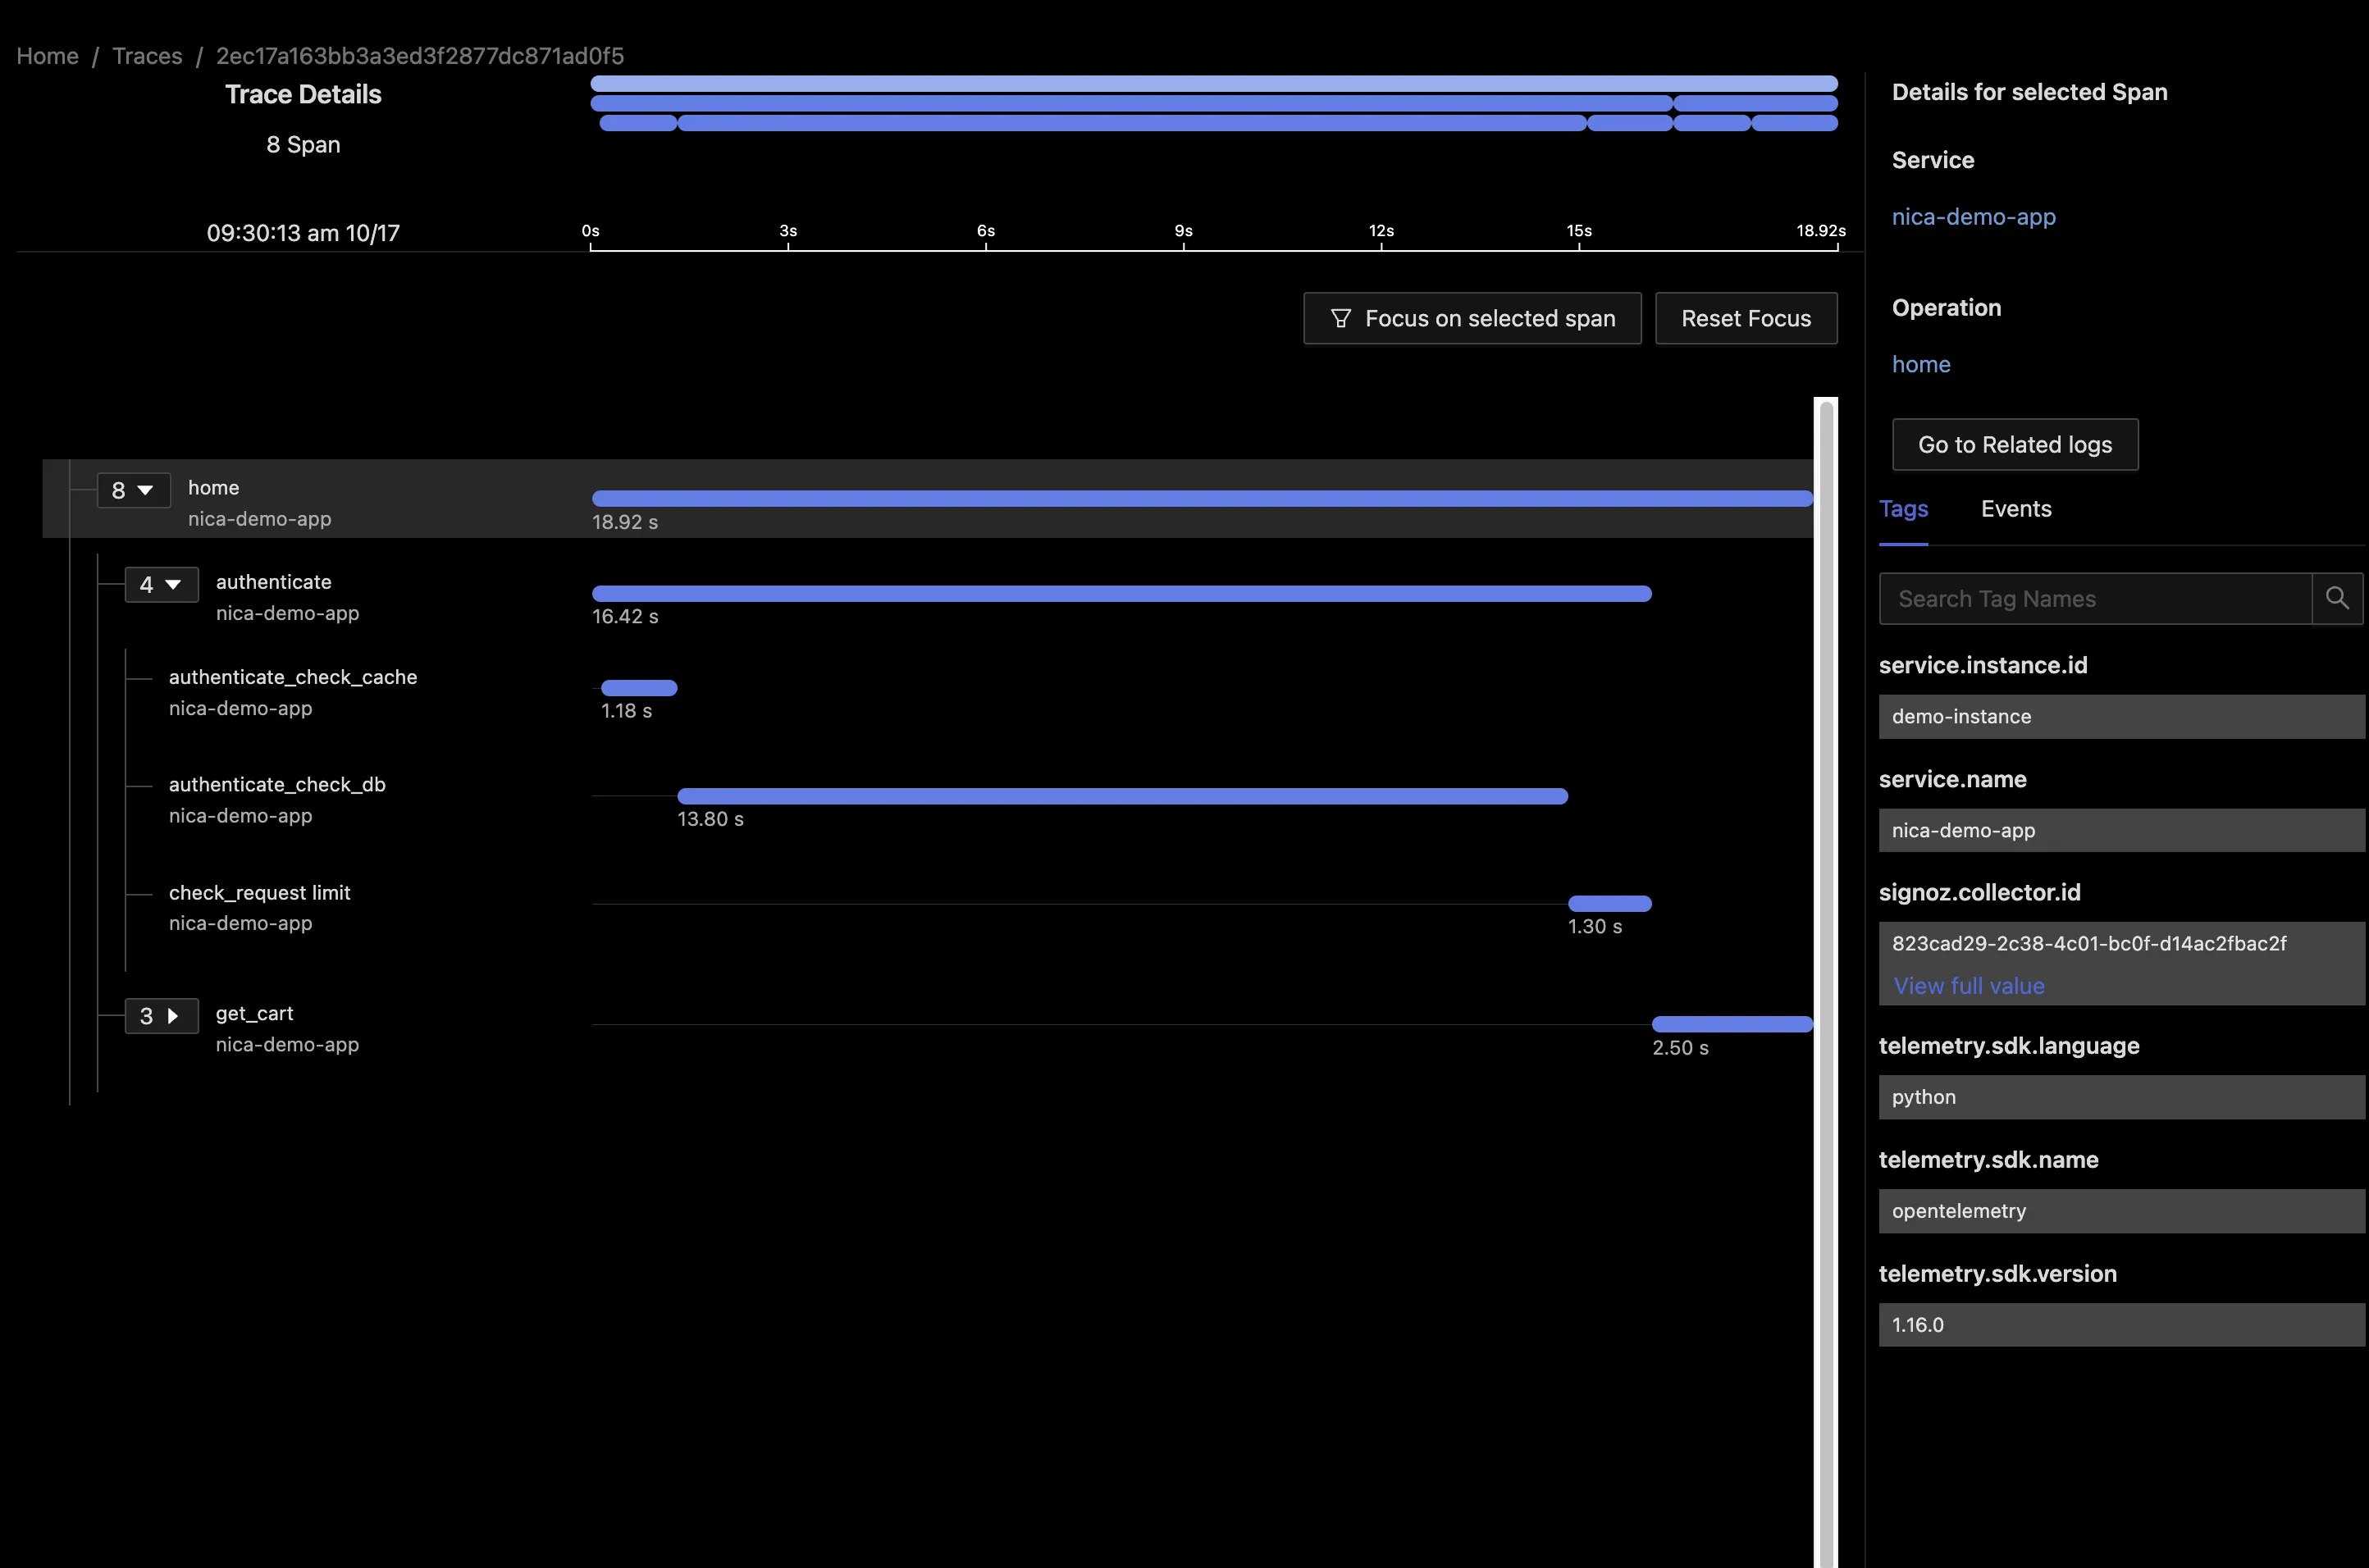This screenshot has width=2369, height=1568.
Task: Click View full value link
Action: pyautogui.click(x=1969, y=986)
